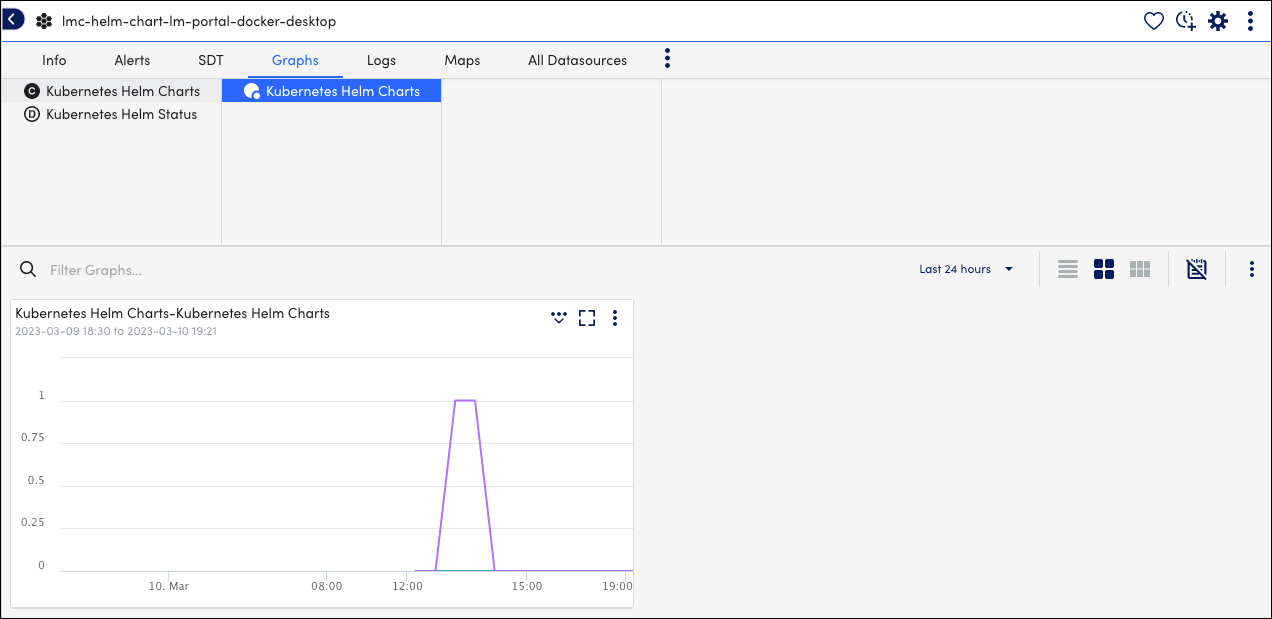Click the 15:00 time axis label
Screen dimensions: 1272x619
[526, 586]
